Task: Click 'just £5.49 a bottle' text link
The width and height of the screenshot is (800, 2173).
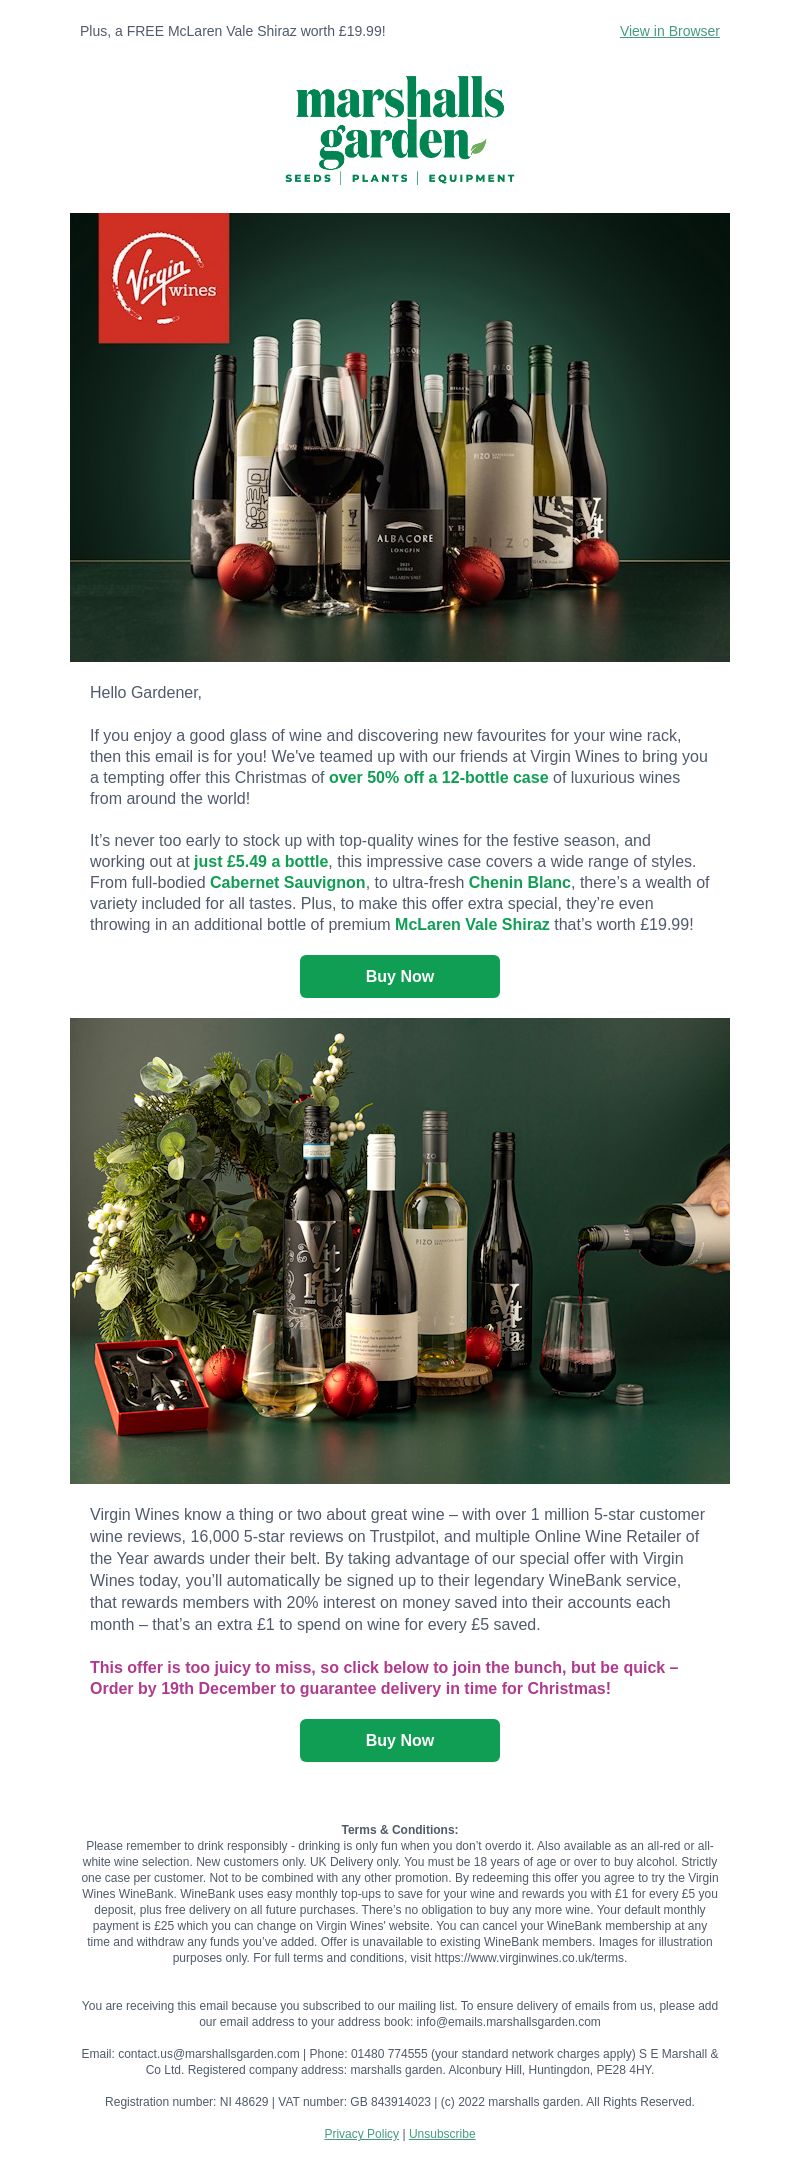Action: click(261, 861)
